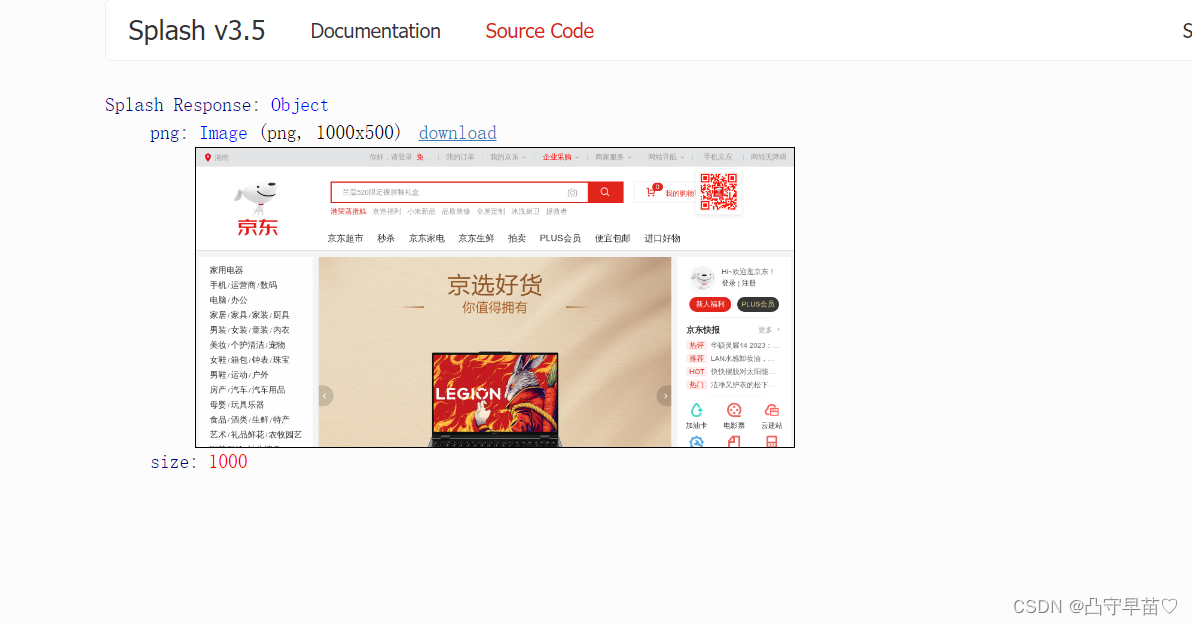The width and height of the screenshot is (1192, 625).
Task: Select the 房产/汽车/汽车用品 category
Action: 247,389
